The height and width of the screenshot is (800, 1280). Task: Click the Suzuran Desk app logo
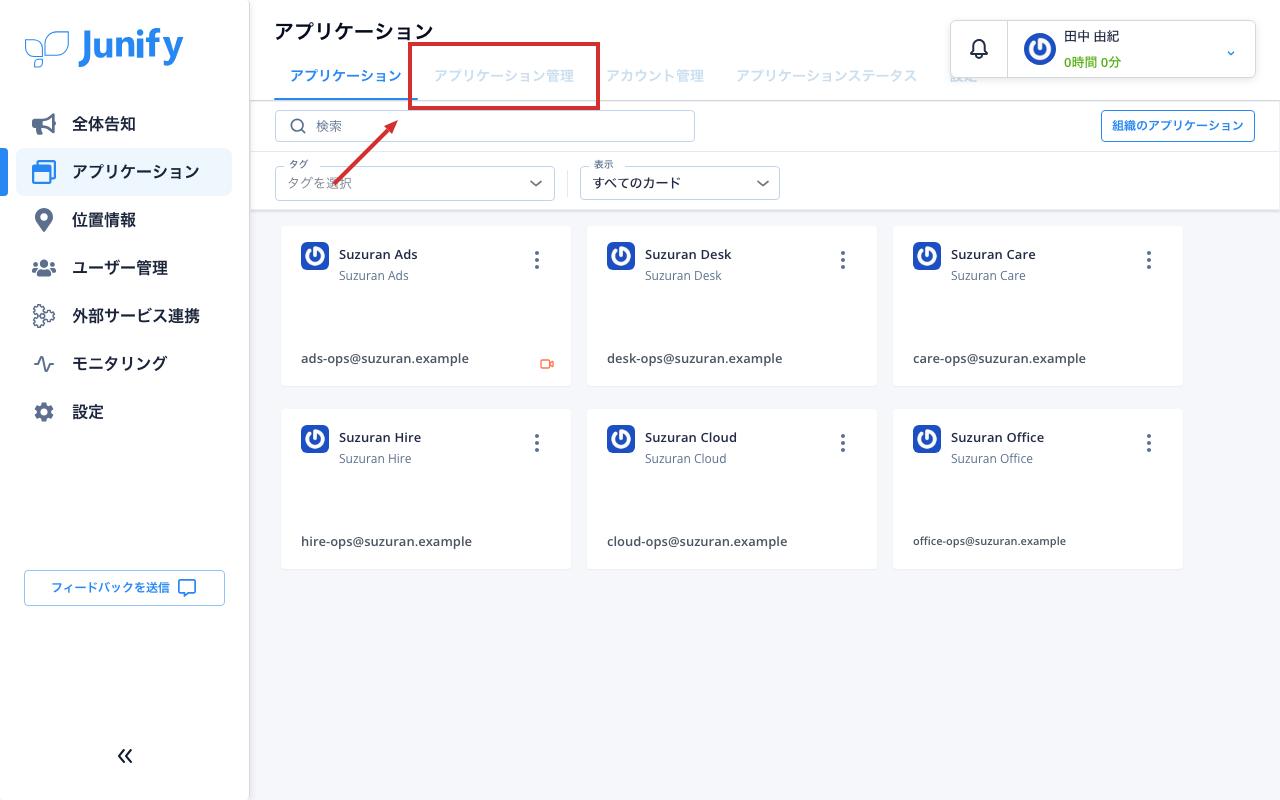click(x=621, y=256)
